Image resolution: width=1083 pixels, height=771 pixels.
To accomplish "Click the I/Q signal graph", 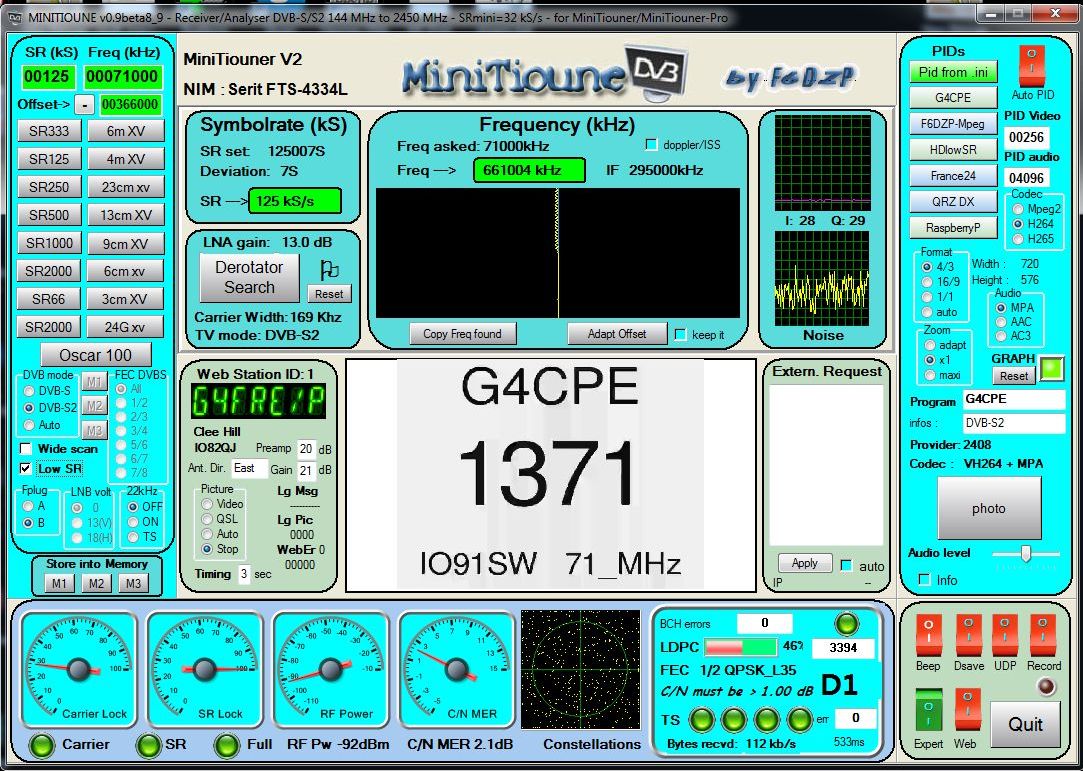I will tap(822, 163).
